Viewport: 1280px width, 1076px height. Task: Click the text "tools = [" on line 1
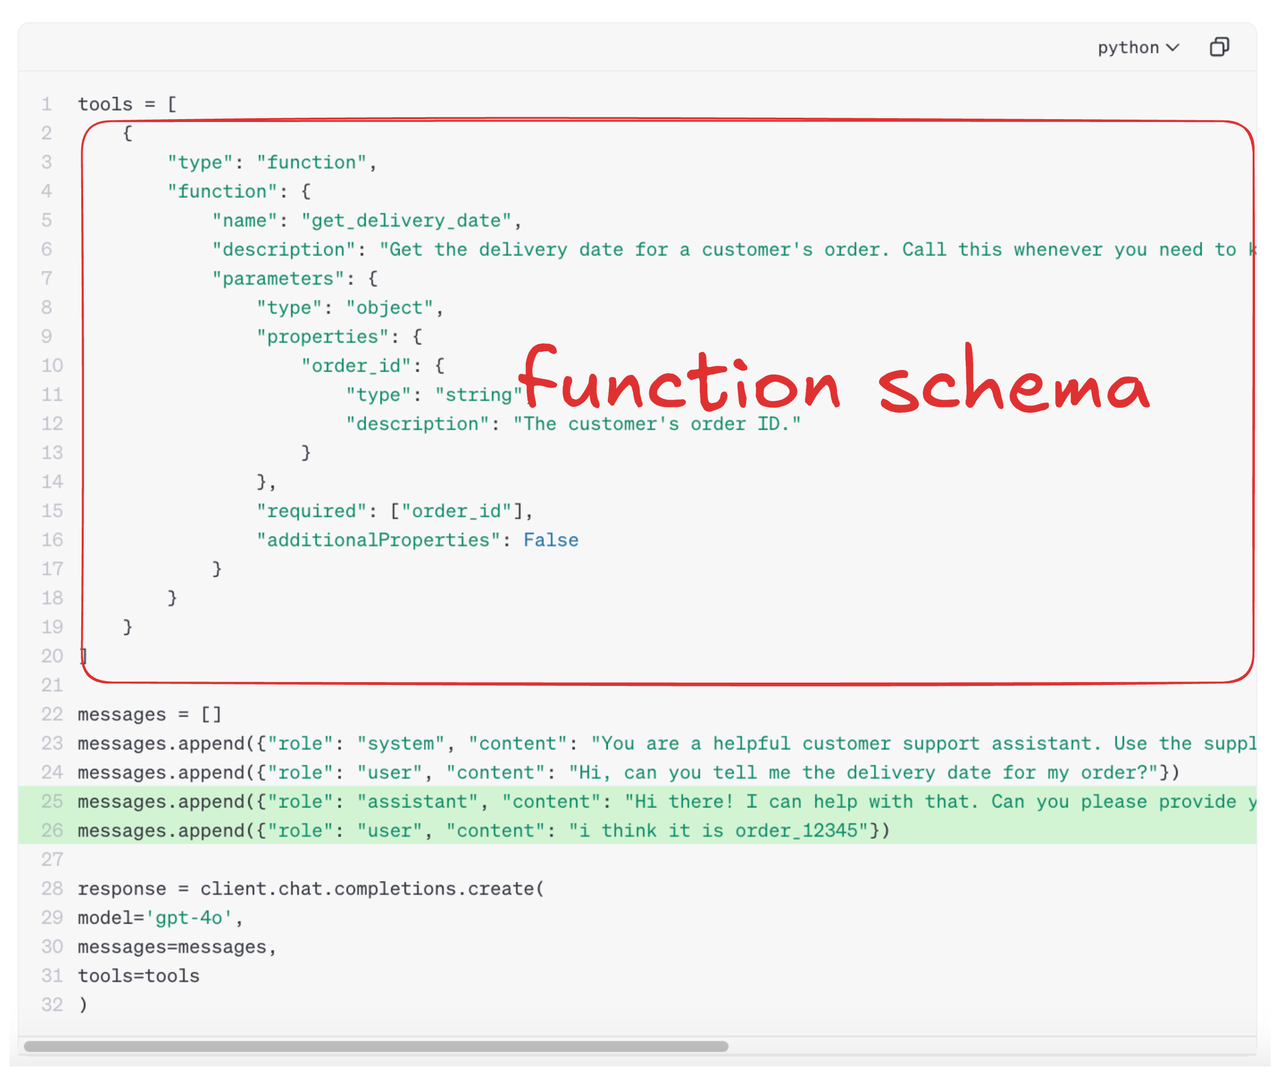[x=127, y=104]
